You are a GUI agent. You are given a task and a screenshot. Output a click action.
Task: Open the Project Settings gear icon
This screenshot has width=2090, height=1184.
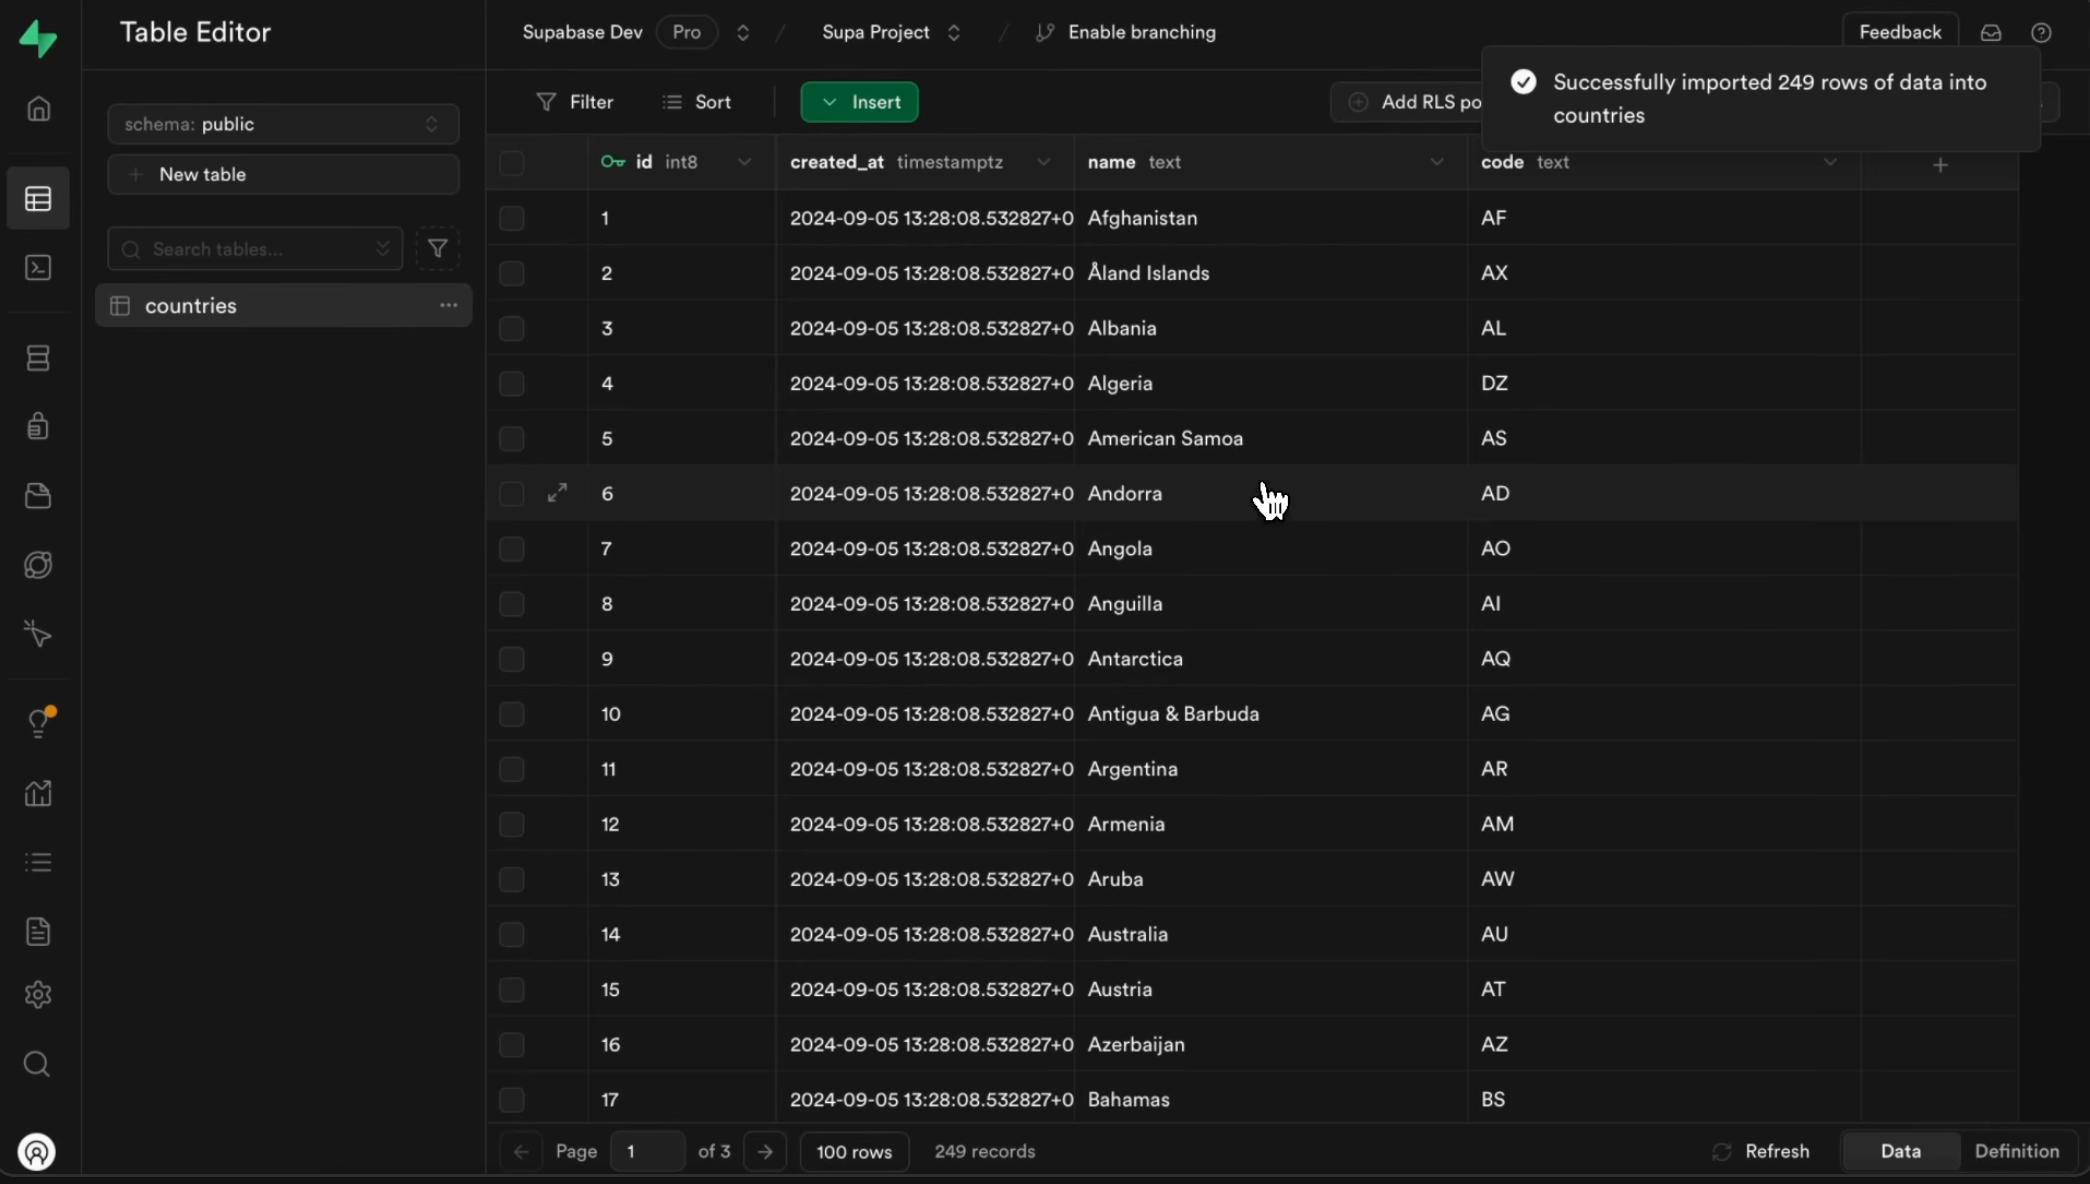coord(38,994)
